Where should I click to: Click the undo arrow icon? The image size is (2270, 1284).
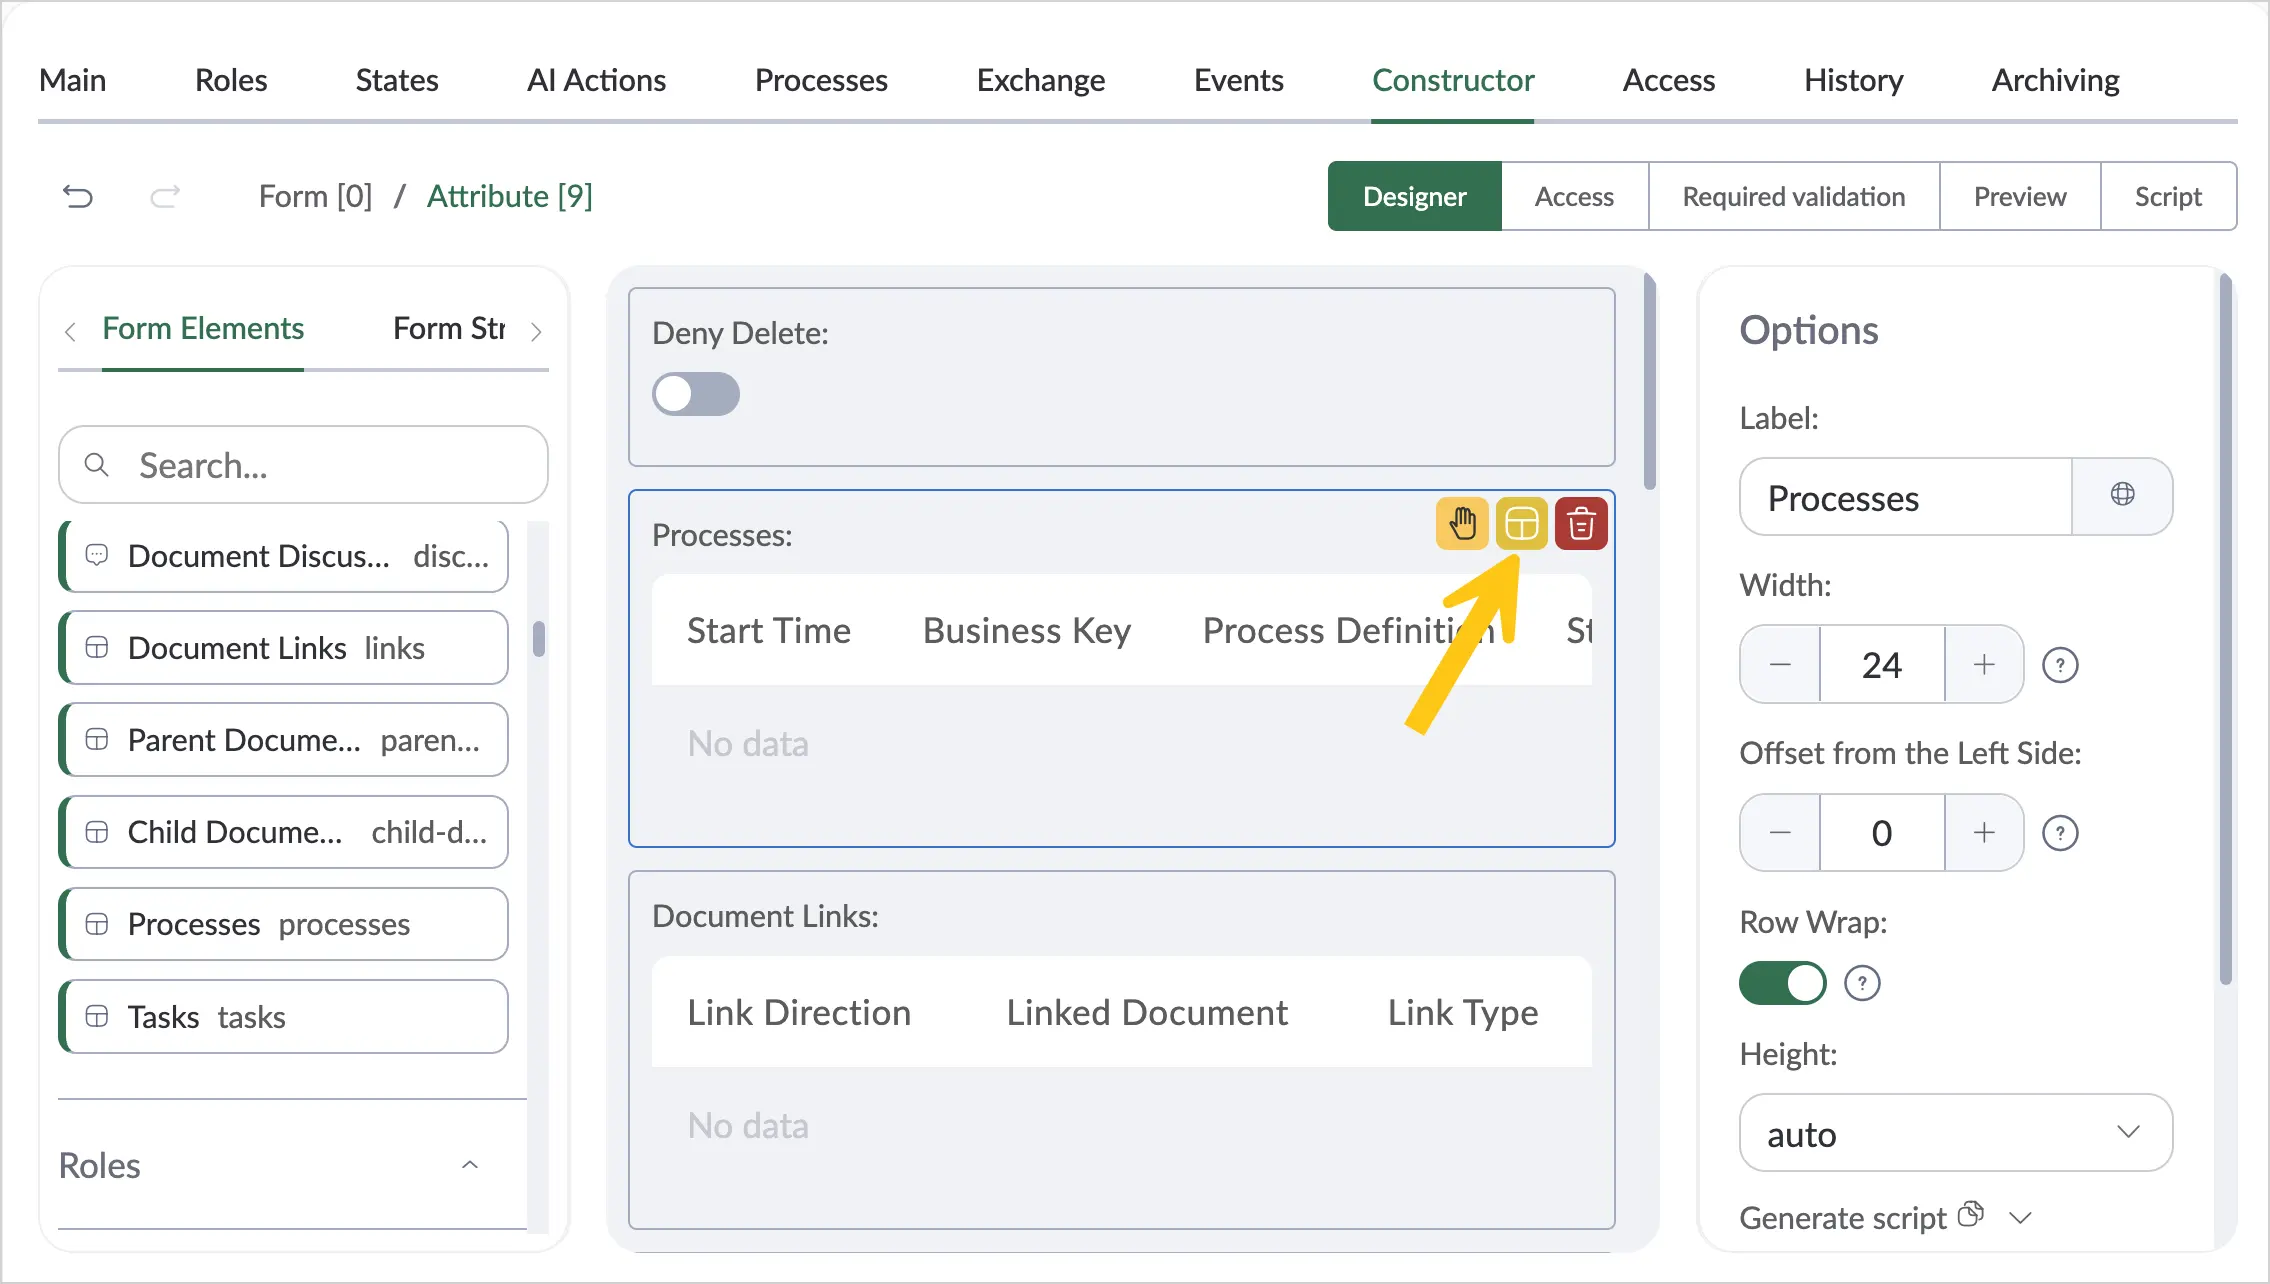coord(78,196)
